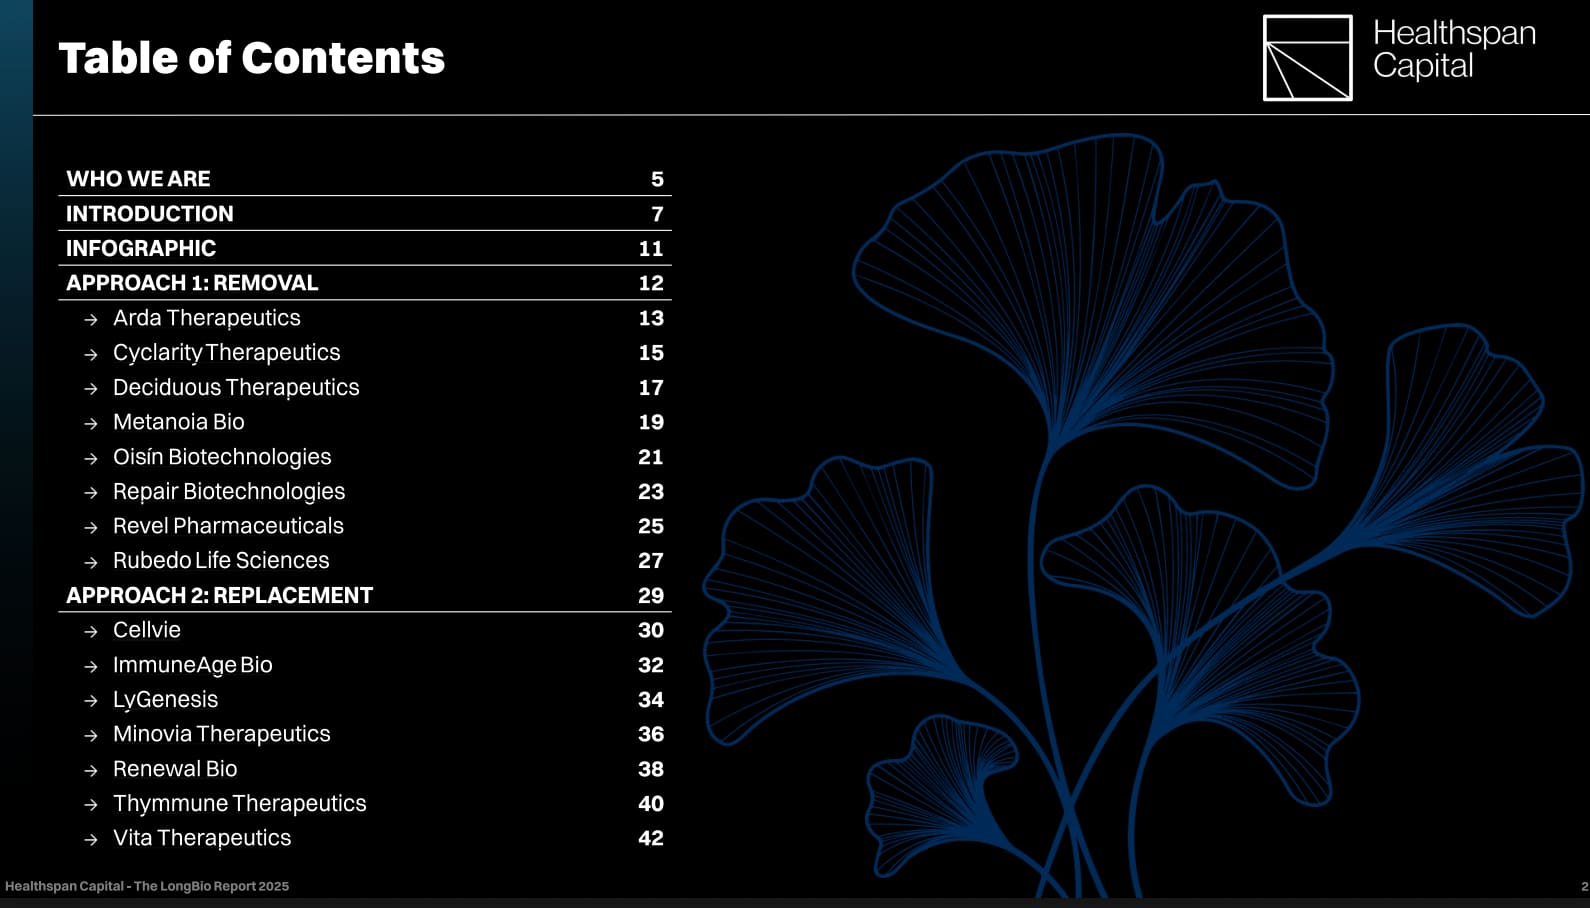Click page number 11 for INFOGRAPHIC

pyautogui.click(x=651, y=248)
